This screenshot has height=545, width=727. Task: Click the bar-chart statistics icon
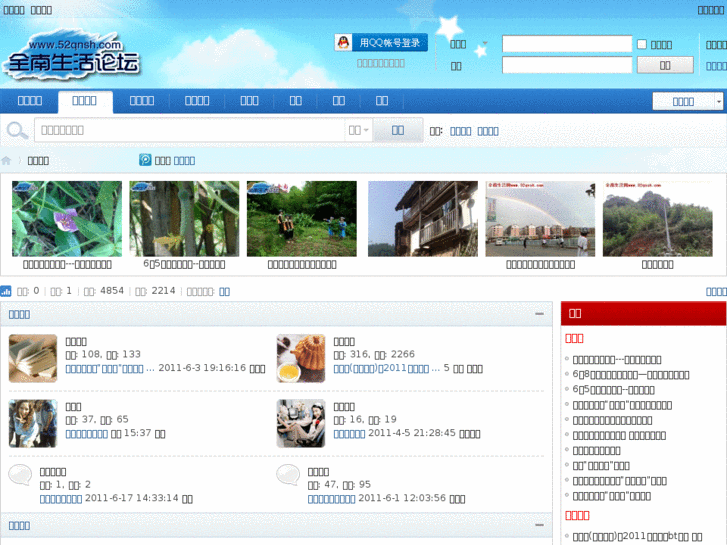(6, 291)
